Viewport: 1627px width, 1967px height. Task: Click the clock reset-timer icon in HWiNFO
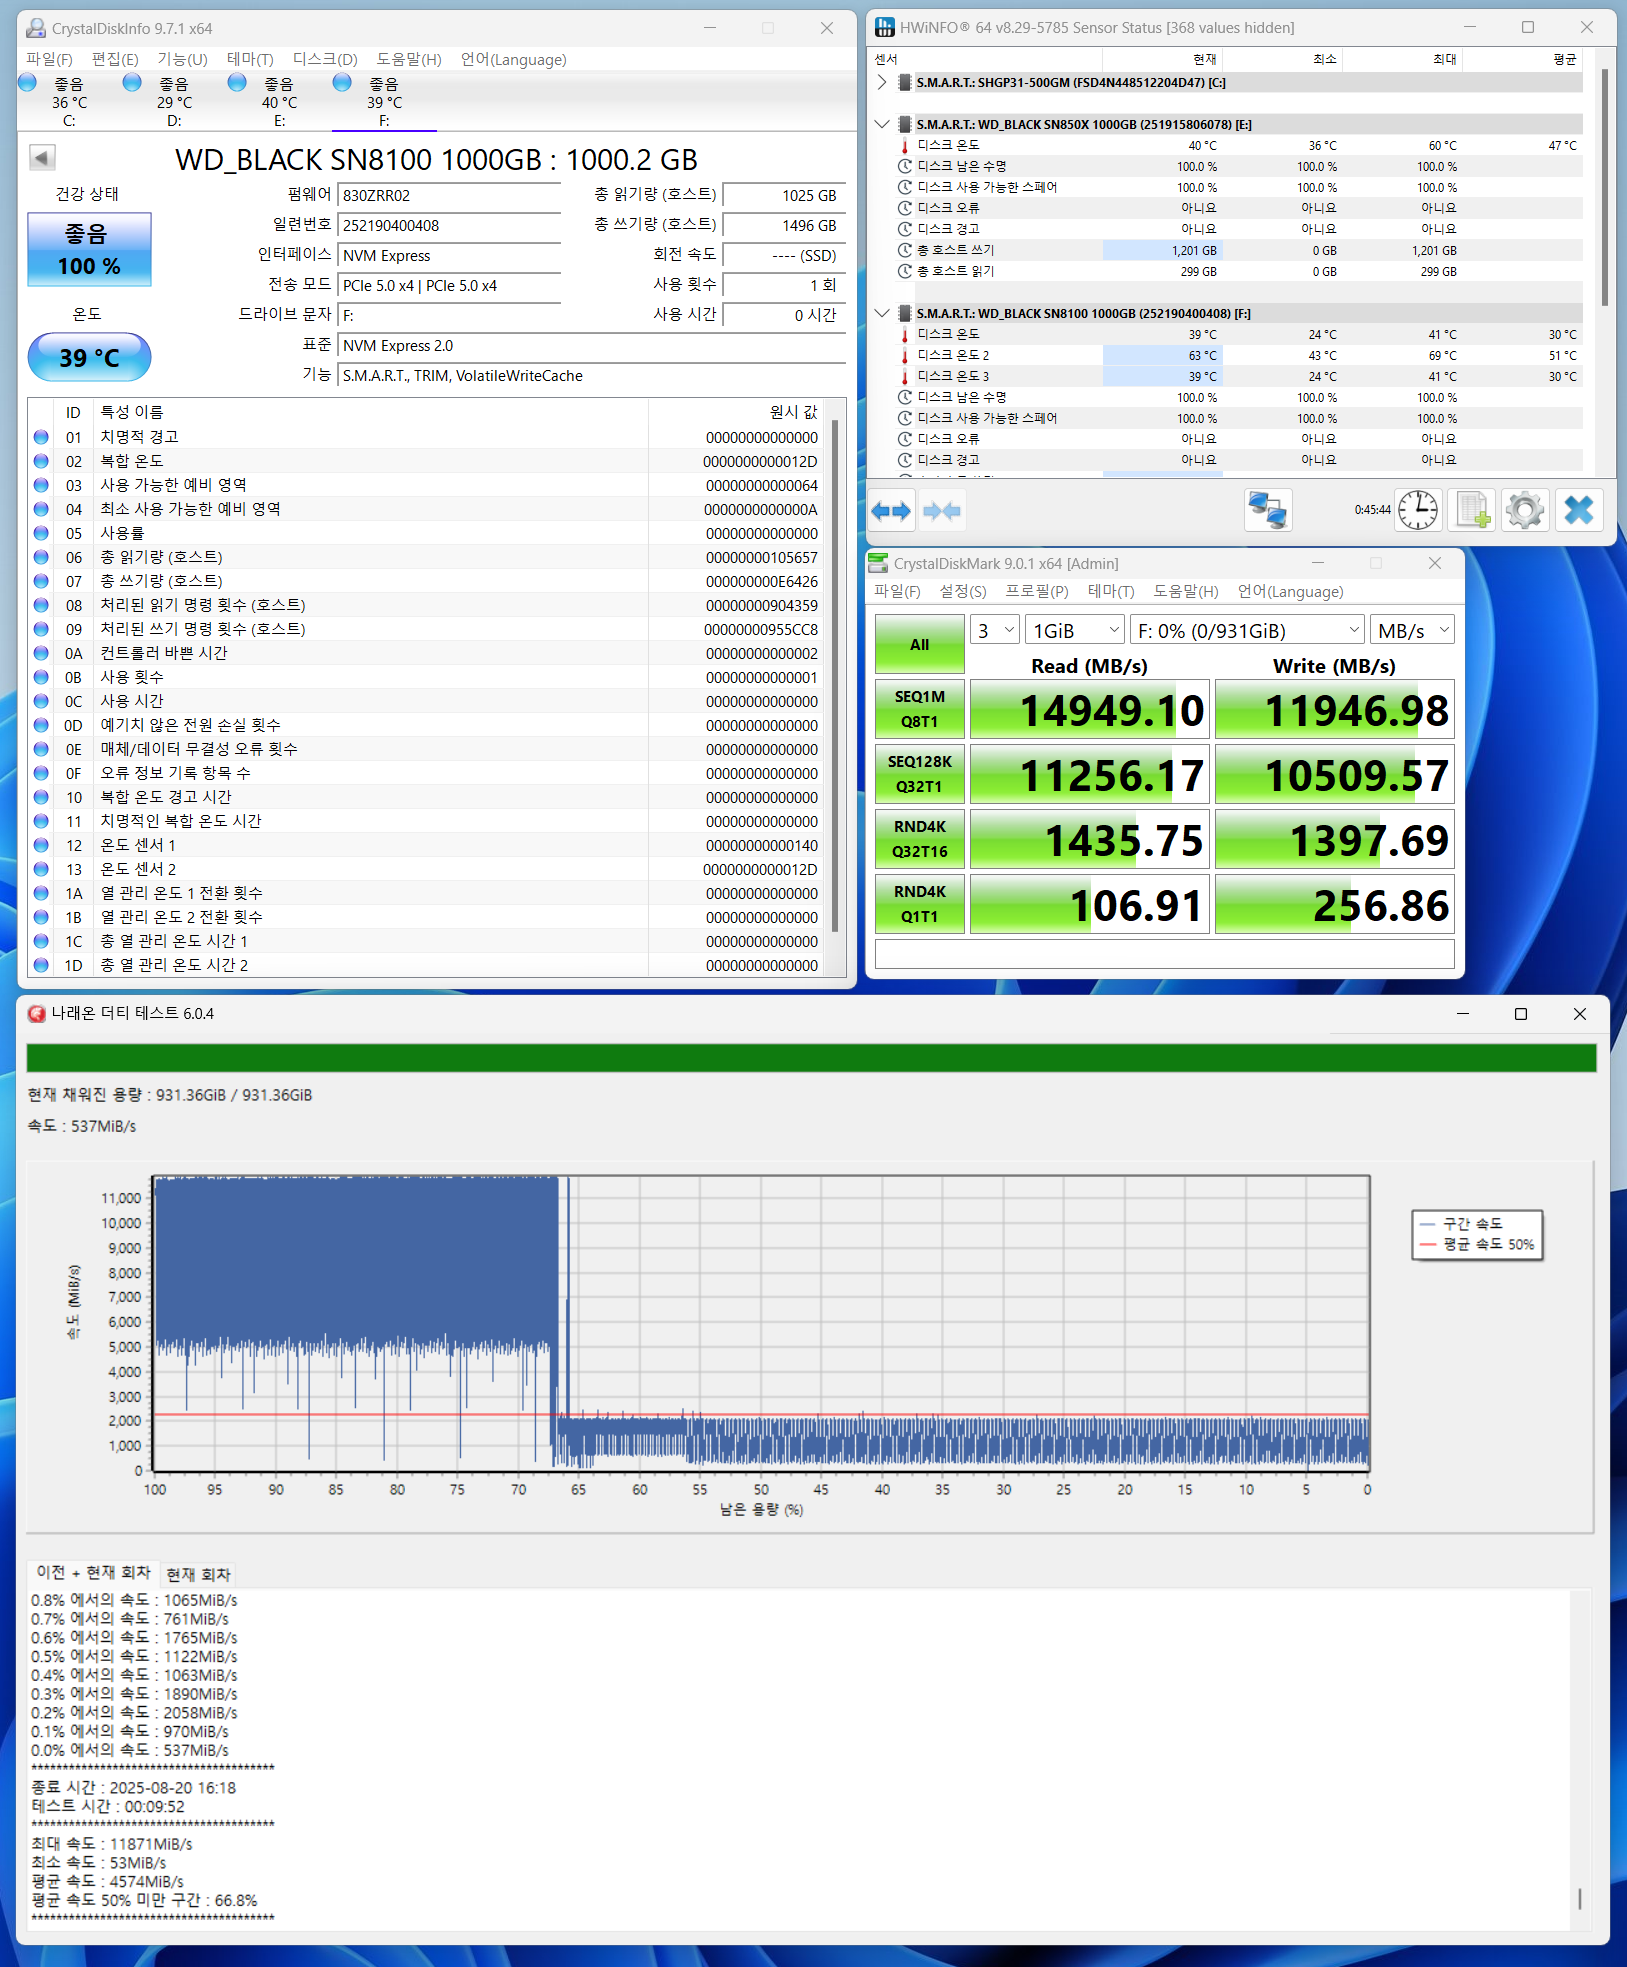[x=1417, y=510]
